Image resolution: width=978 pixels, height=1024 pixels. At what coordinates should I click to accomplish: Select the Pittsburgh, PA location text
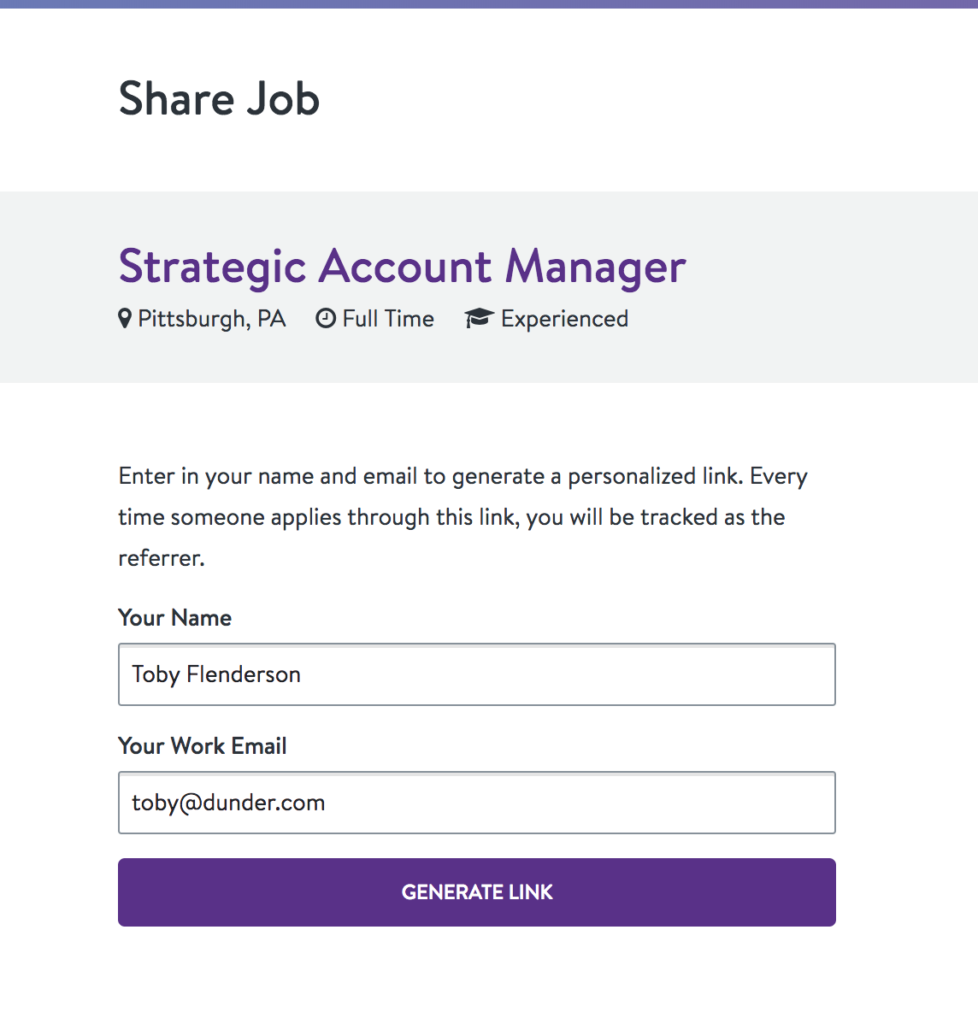(x=212, y=319)
